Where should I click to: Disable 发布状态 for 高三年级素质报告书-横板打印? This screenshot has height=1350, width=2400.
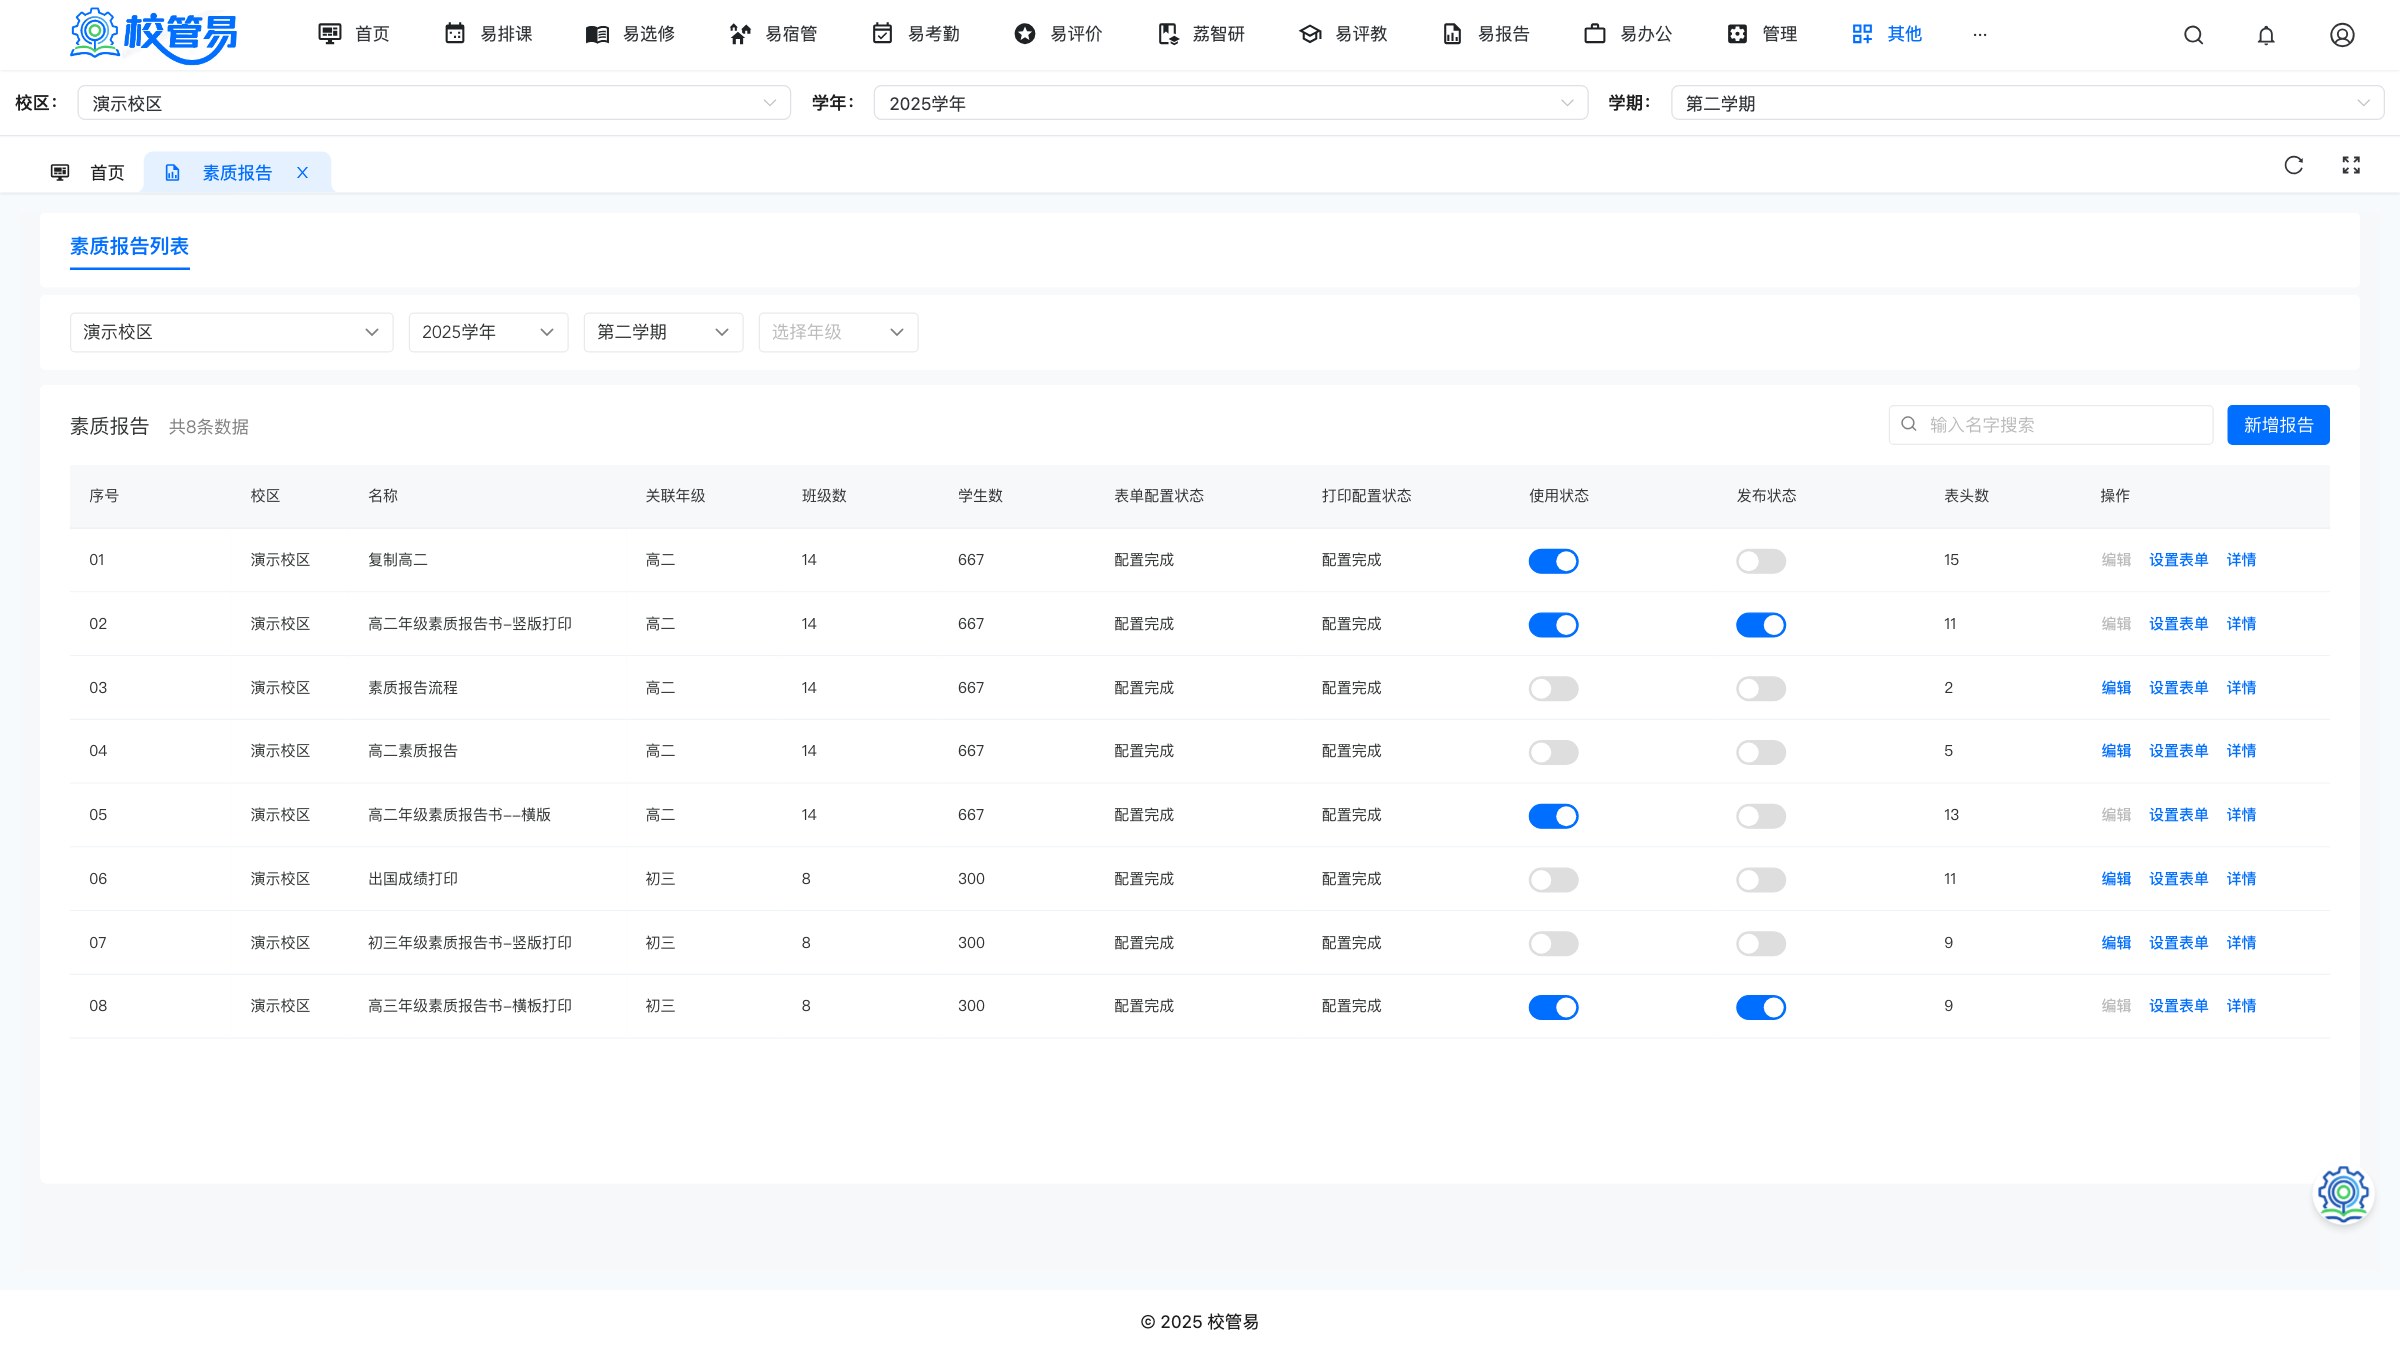(1760, 1007)
